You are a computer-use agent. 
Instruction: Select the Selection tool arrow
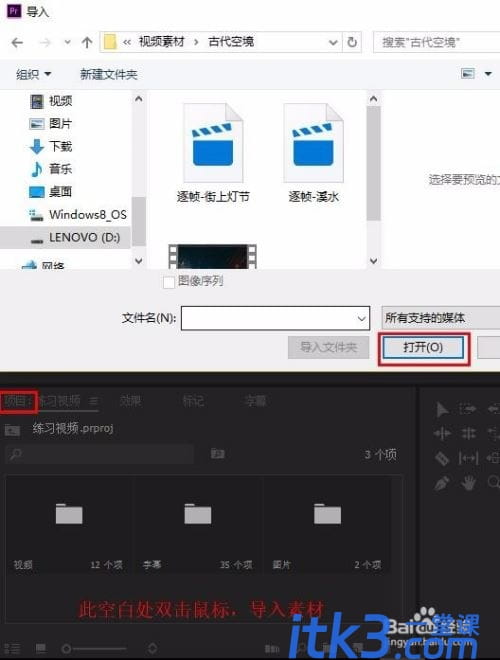pos(442,409)
